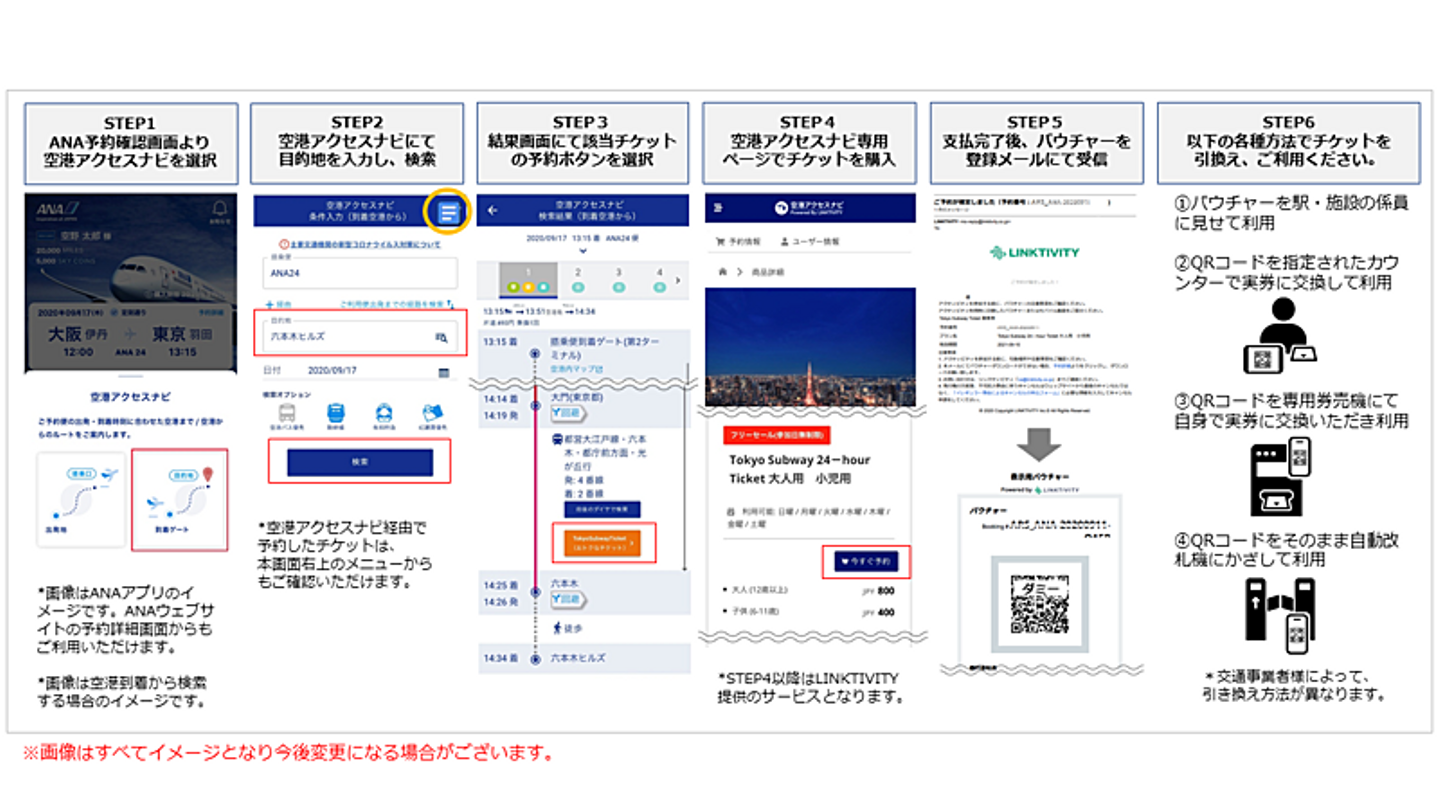Select the rightmost blue search option icon
The width and height of the screenshot is (1440, 810).
[x=432, y=412]
